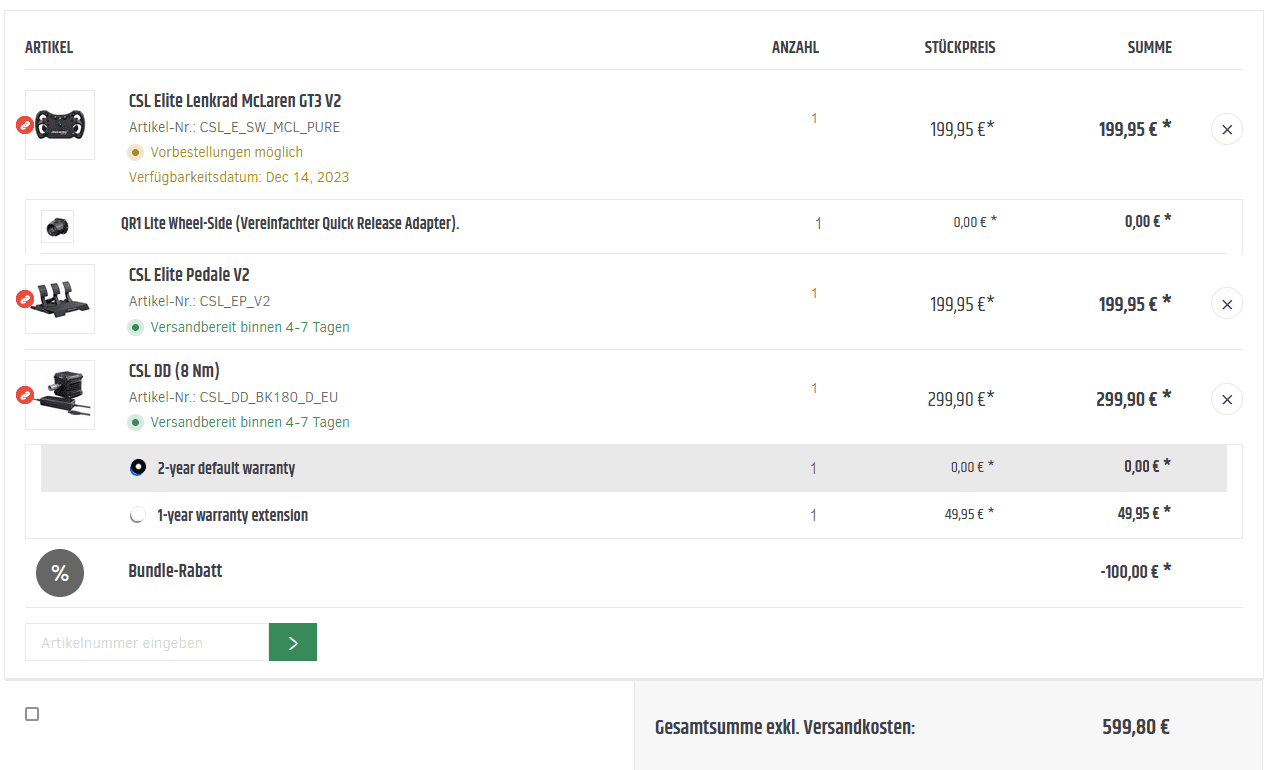Image resolution: width=1270 pixels, height=770 pixels.
Task: Click CSL DD wheel base thumbnail
Action: (x=62, y=395)
